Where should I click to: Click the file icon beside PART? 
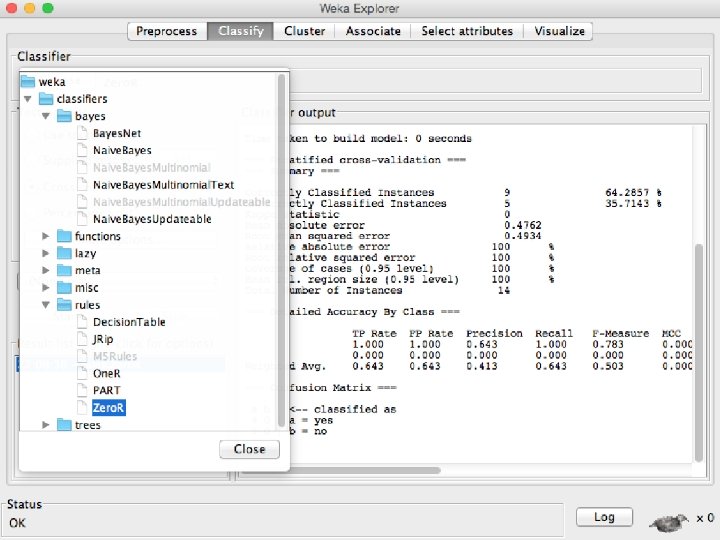tap(82, 390)
